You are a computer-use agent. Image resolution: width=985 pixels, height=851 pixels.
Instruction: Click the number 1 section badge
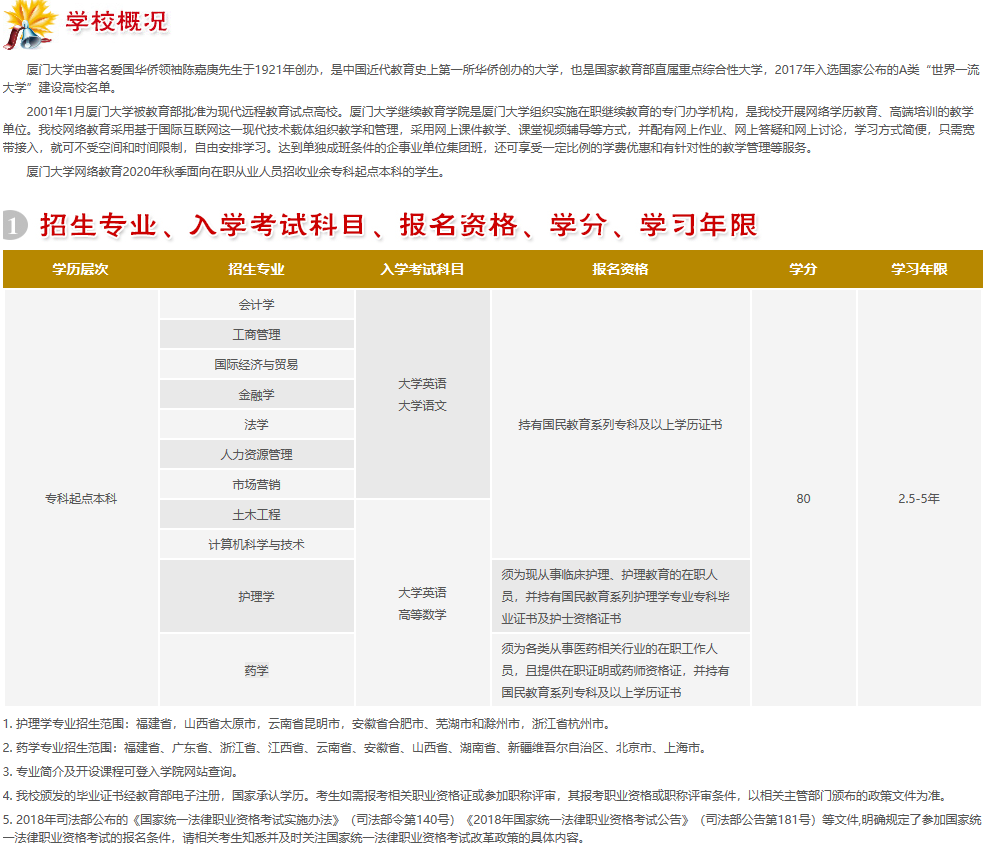pos(15,225)
